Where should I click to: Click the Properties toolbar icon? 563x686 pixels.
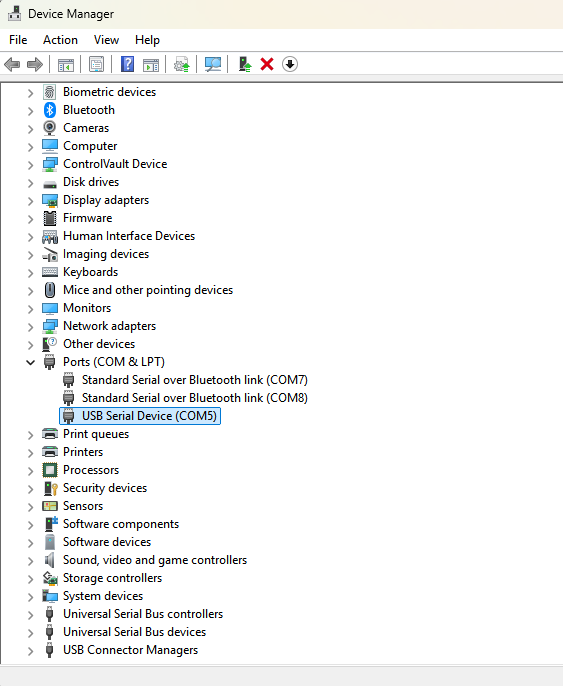(x=96, y=65)
